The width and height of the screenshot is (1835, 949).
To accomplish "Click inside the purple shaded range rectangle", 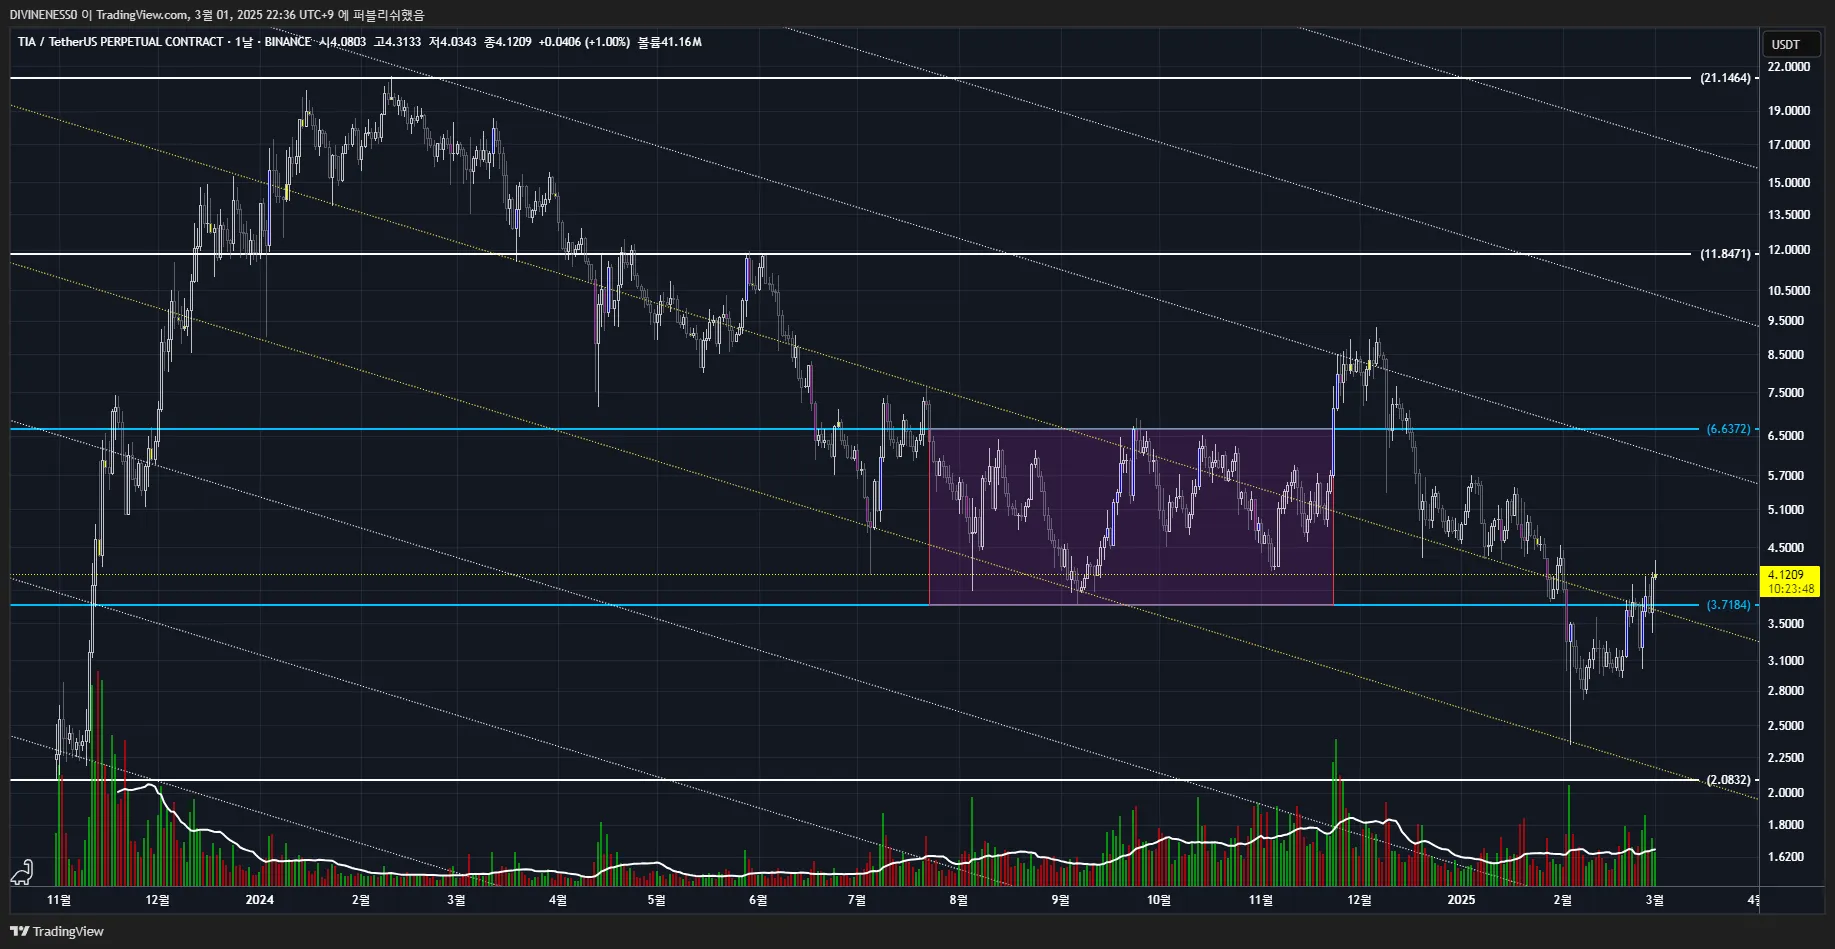I will [x=1131, y=517].
